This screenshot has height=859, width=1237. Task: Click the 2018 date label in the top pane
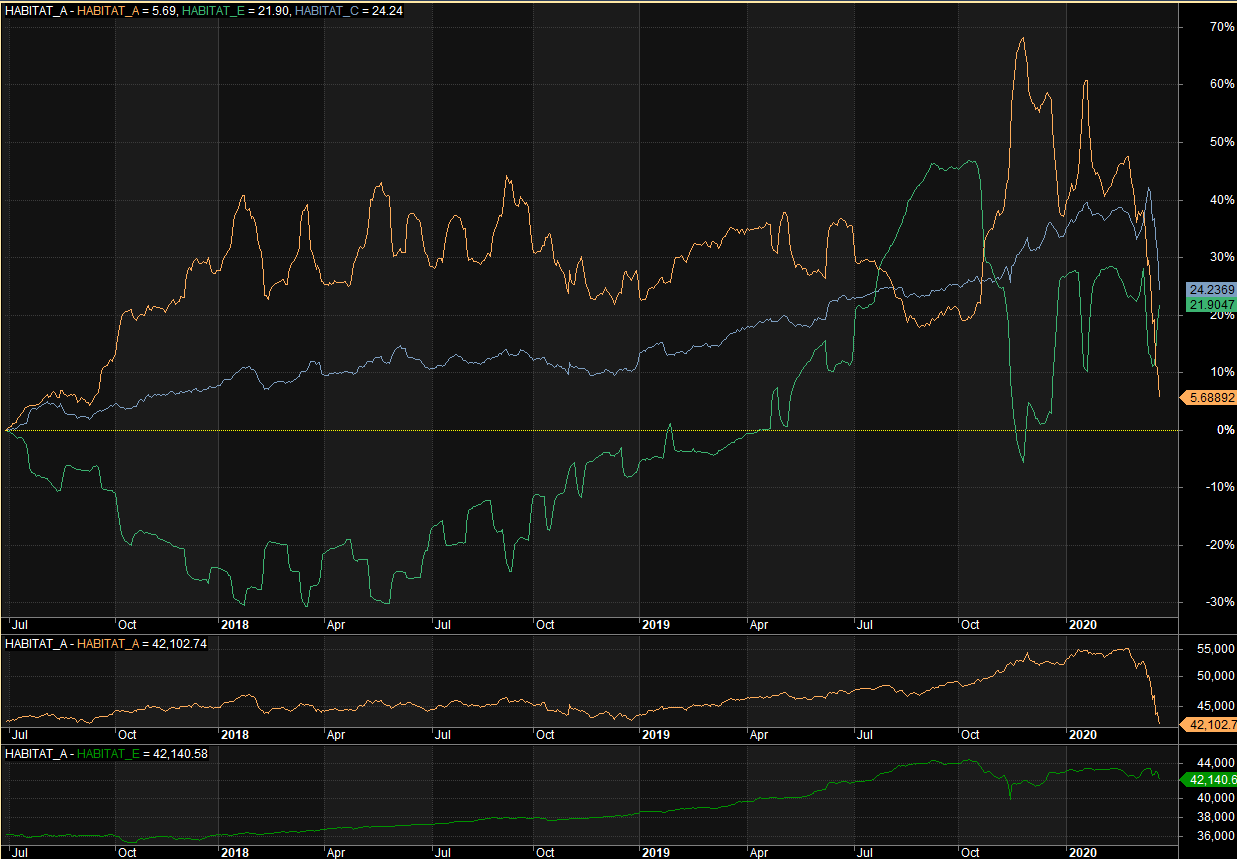pos(234,624)
